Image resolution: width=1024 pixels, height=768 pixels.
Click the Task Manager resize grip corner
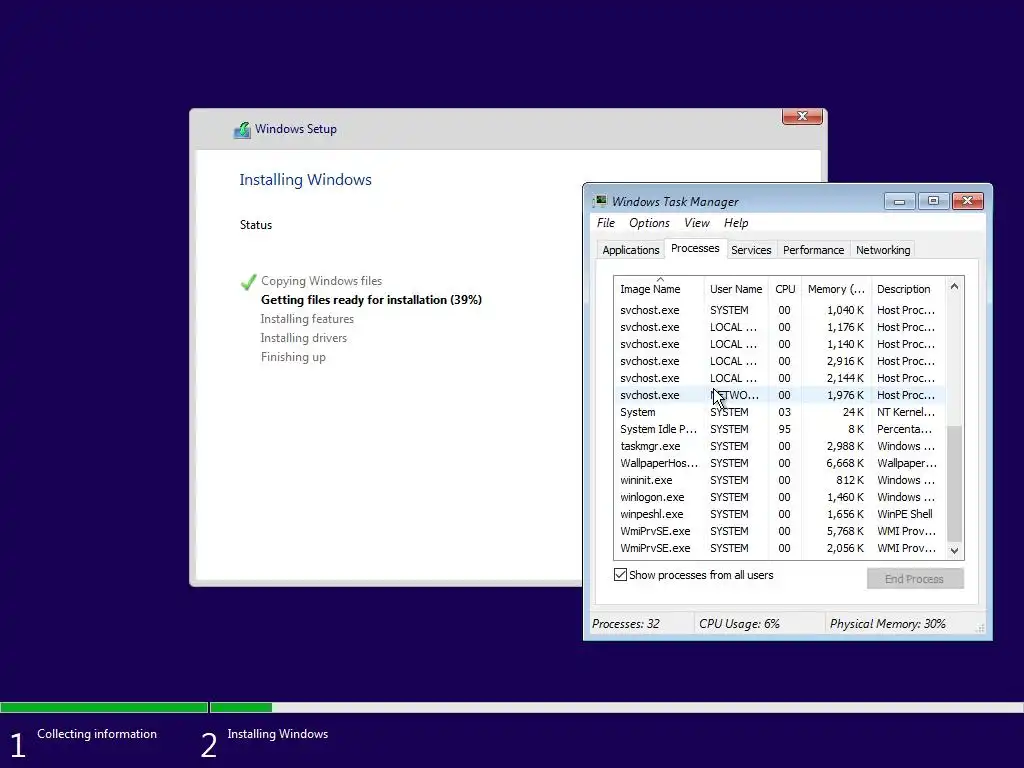980,628
